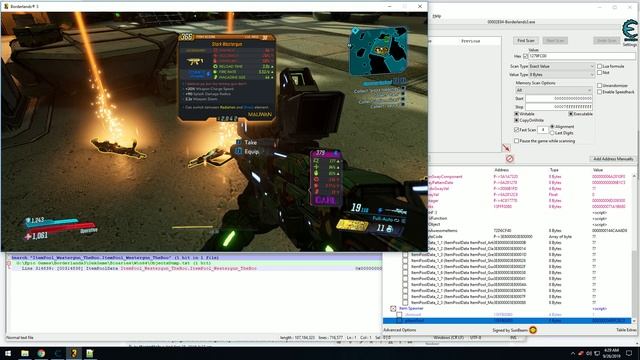
Task: Activate checkbox for ItemPoolData_1_5 row
Action: (x=405, y=267)
